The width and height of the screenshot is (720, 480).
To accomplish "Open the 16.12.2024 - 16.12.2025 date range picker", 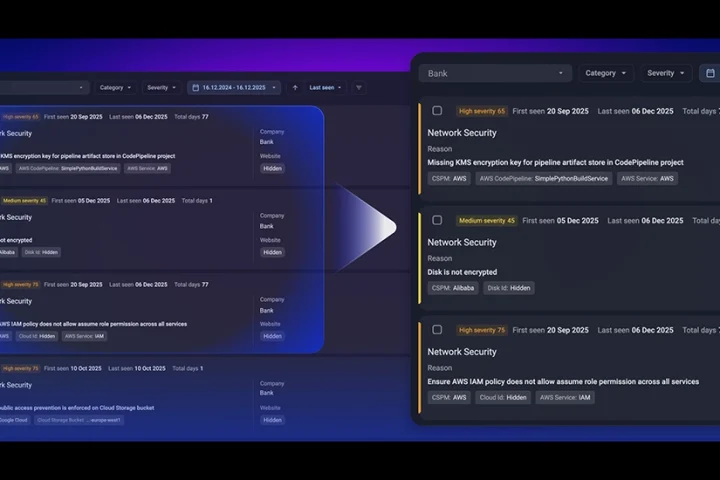I will click(x=236, y=88).
